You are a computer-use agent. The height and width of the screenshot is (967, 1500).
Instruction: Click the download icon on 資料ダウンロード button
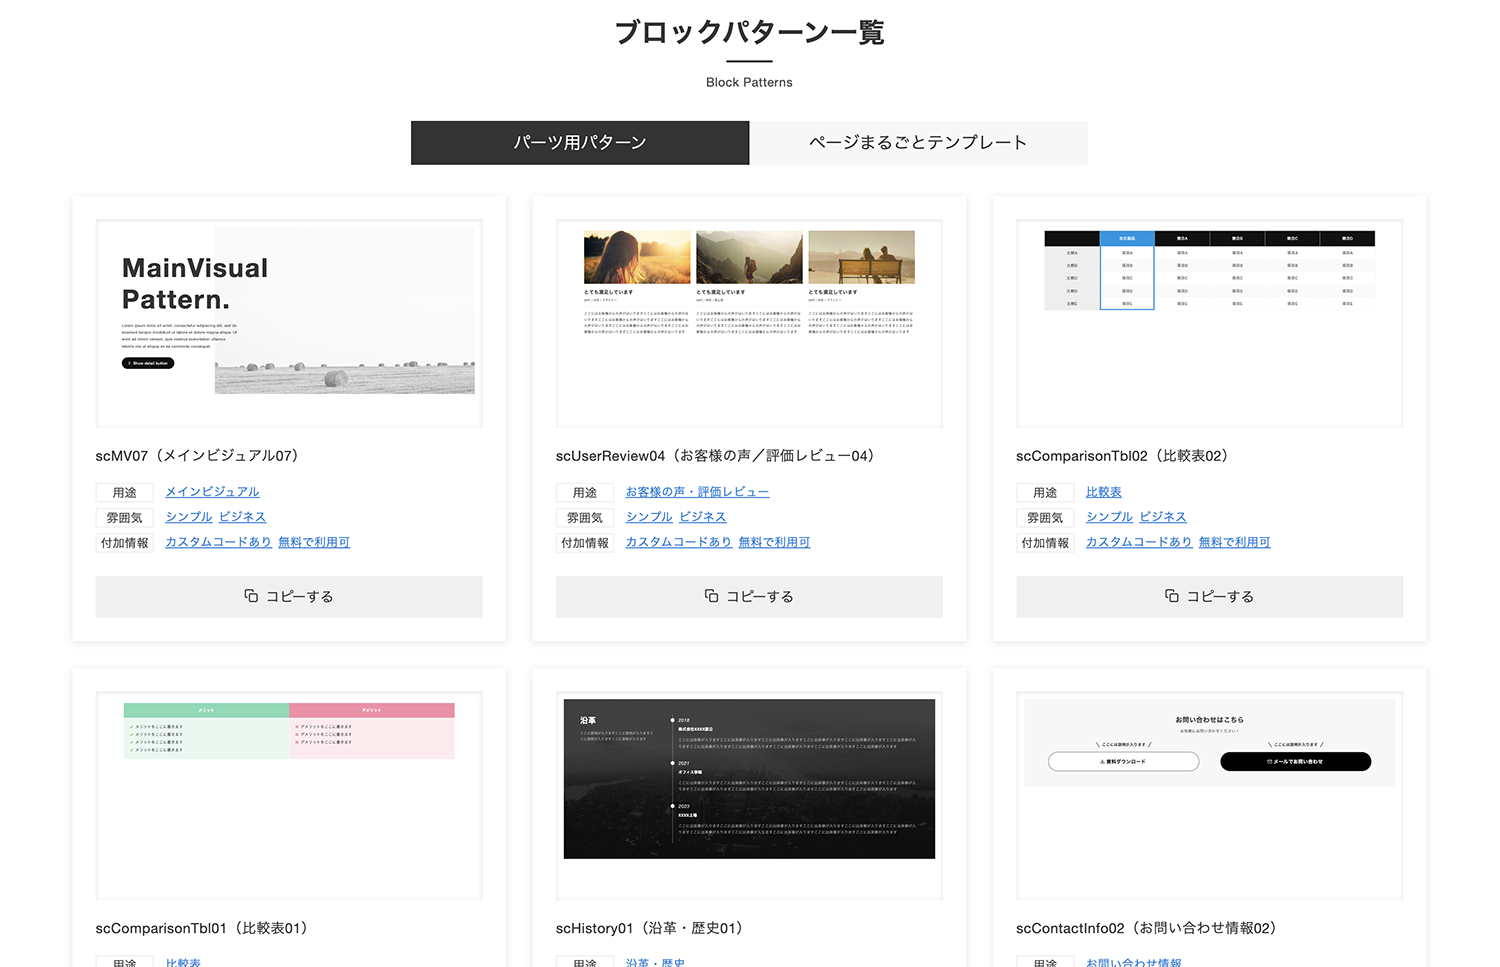click(1101, 761)
